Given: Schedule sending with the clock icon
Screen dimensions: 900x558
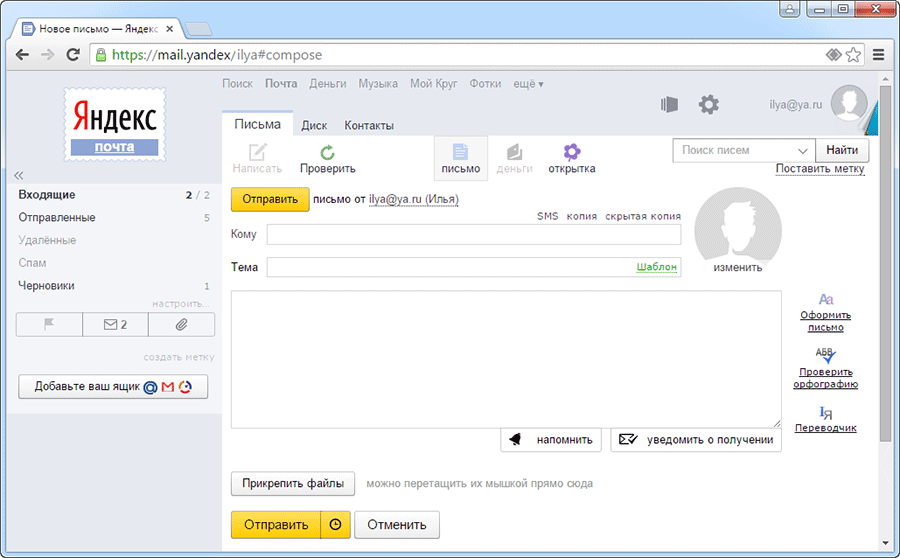Looking at the screenshot, I should coord(336,525).
